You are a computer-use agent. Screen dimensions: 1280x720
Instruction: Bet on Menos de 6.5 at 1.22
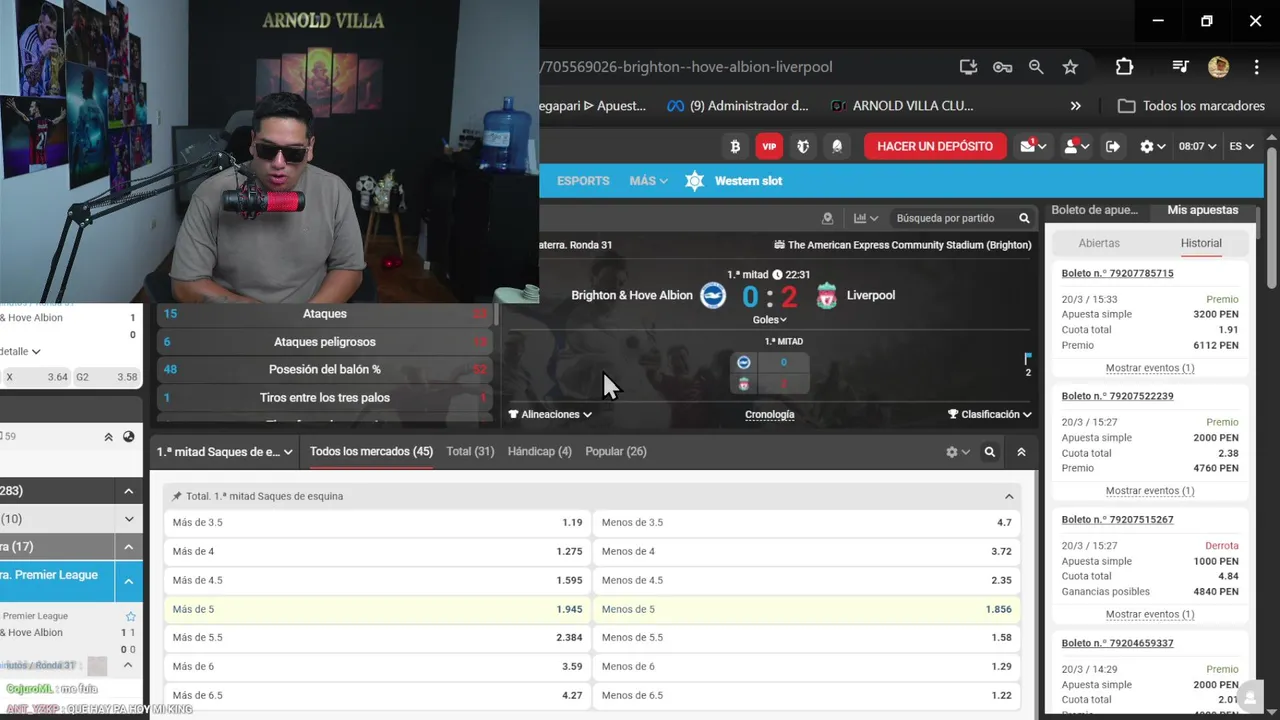(807, 695)
